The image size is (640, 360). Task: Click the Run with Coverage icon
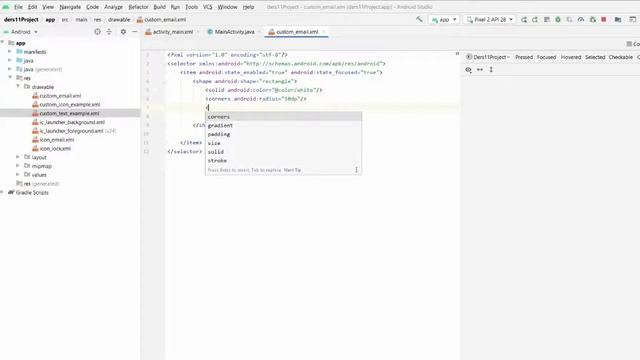(569, 20)
